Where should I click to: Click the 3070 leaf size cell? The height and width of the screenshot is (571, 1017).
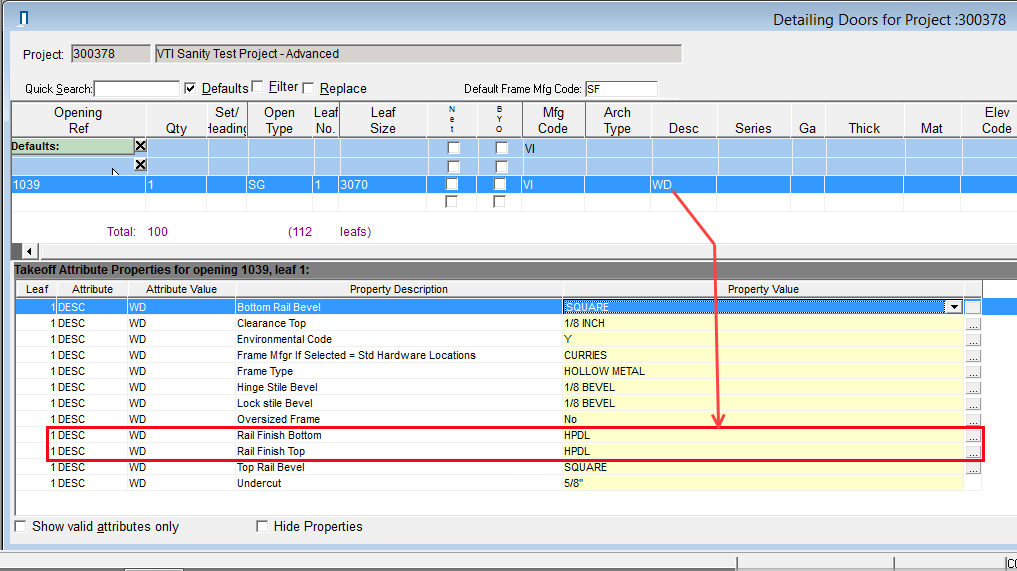point(383,185)
